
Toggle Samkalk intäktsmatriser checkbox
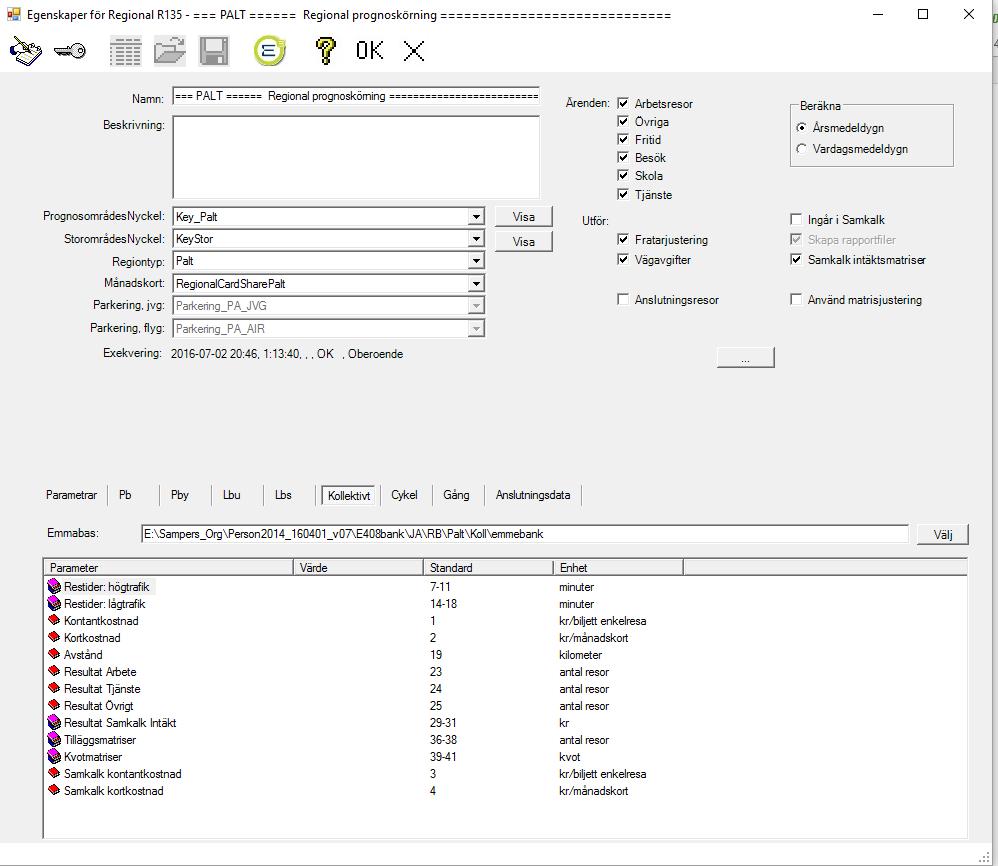point(796,260)
